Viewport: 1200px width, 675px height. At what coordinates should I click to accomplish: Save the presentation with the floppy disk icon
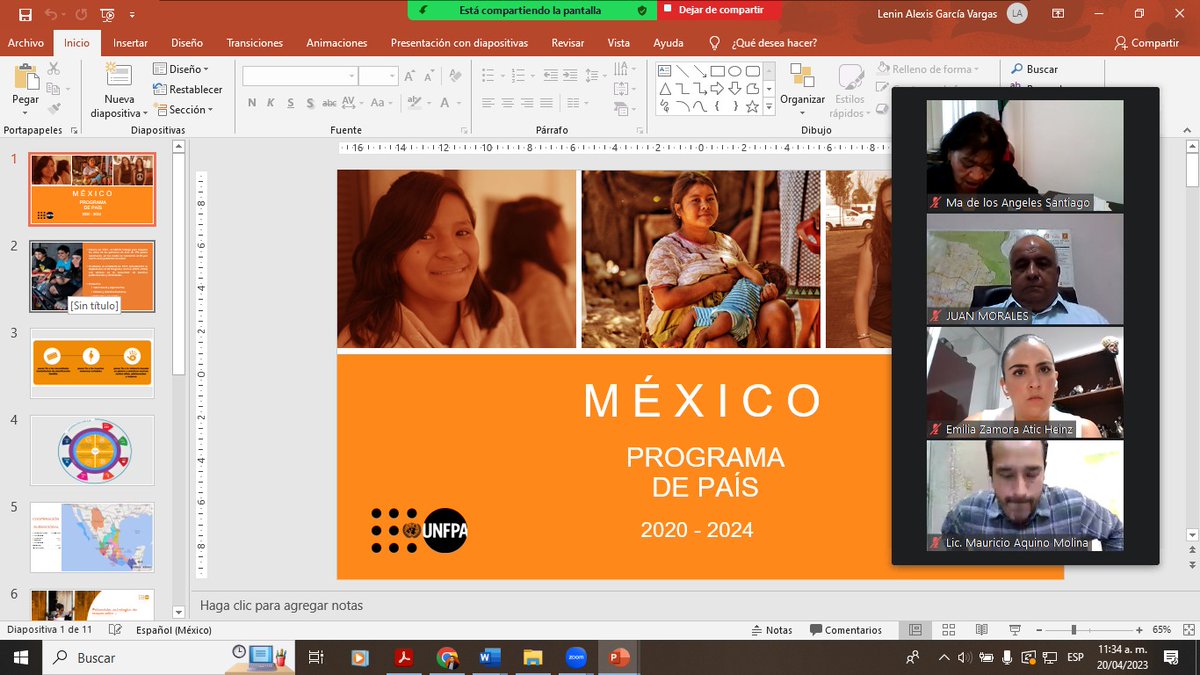(x=25, y=14)
